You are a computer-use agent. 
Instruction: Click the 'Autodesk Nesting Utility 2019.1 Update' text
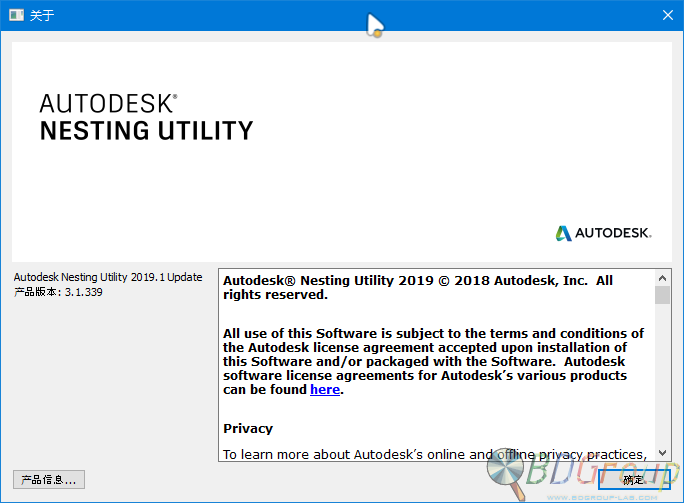coord(108,277)
